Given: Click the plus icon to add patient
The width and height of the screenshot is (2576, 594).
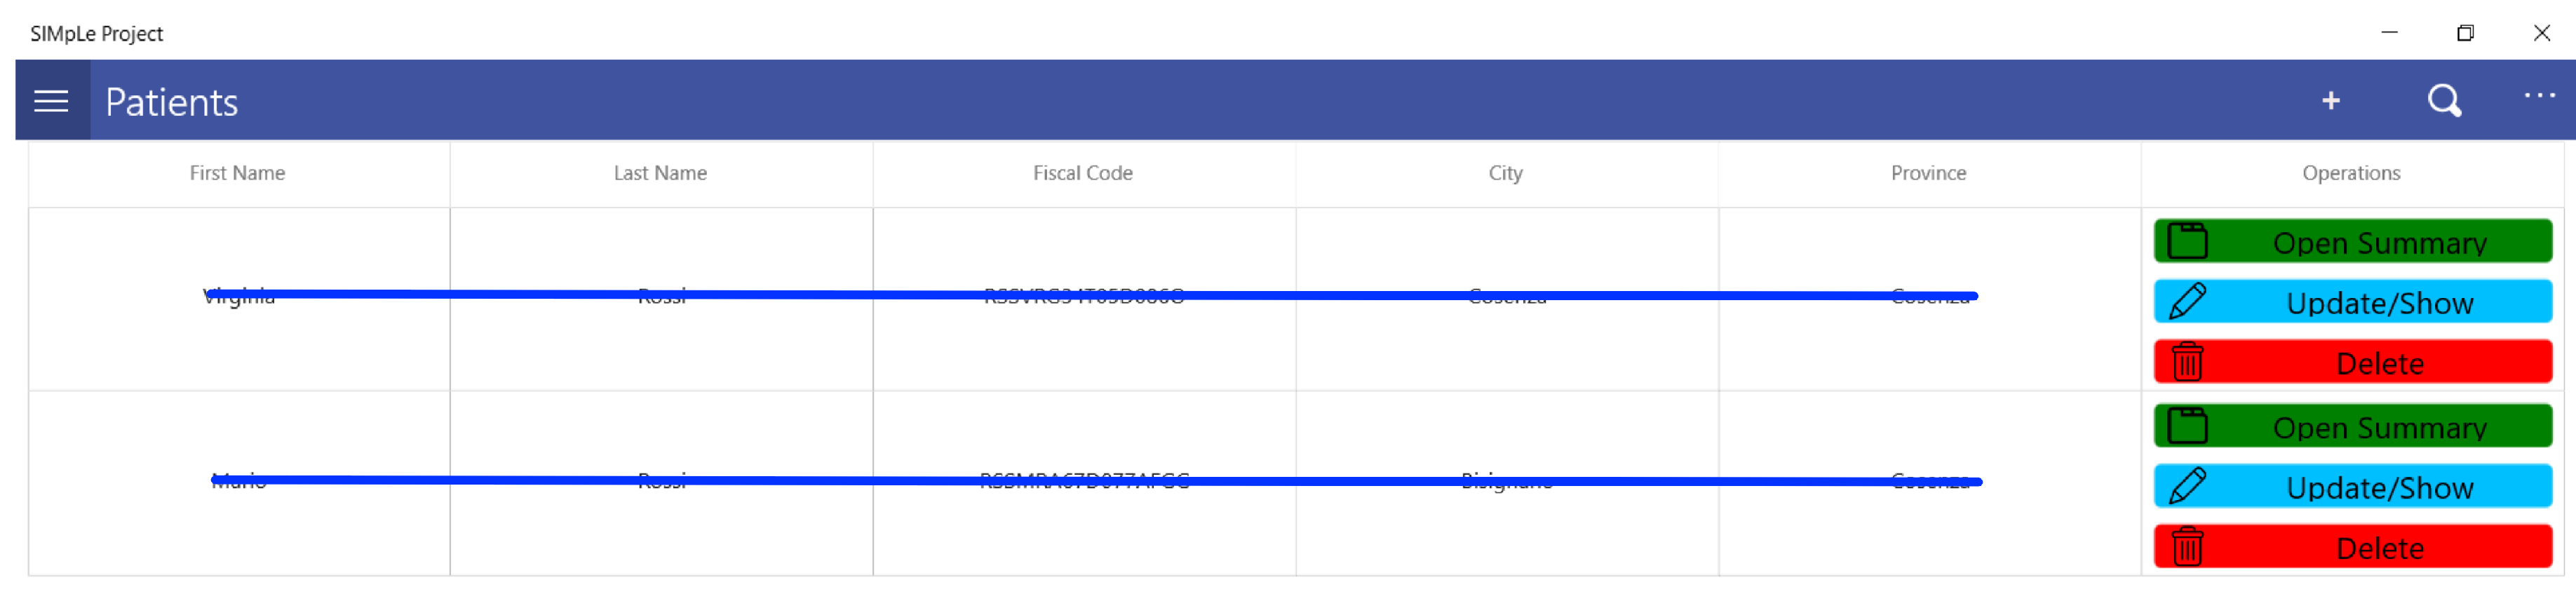Looking at the screenshot, I should [x=2330, y=101].
